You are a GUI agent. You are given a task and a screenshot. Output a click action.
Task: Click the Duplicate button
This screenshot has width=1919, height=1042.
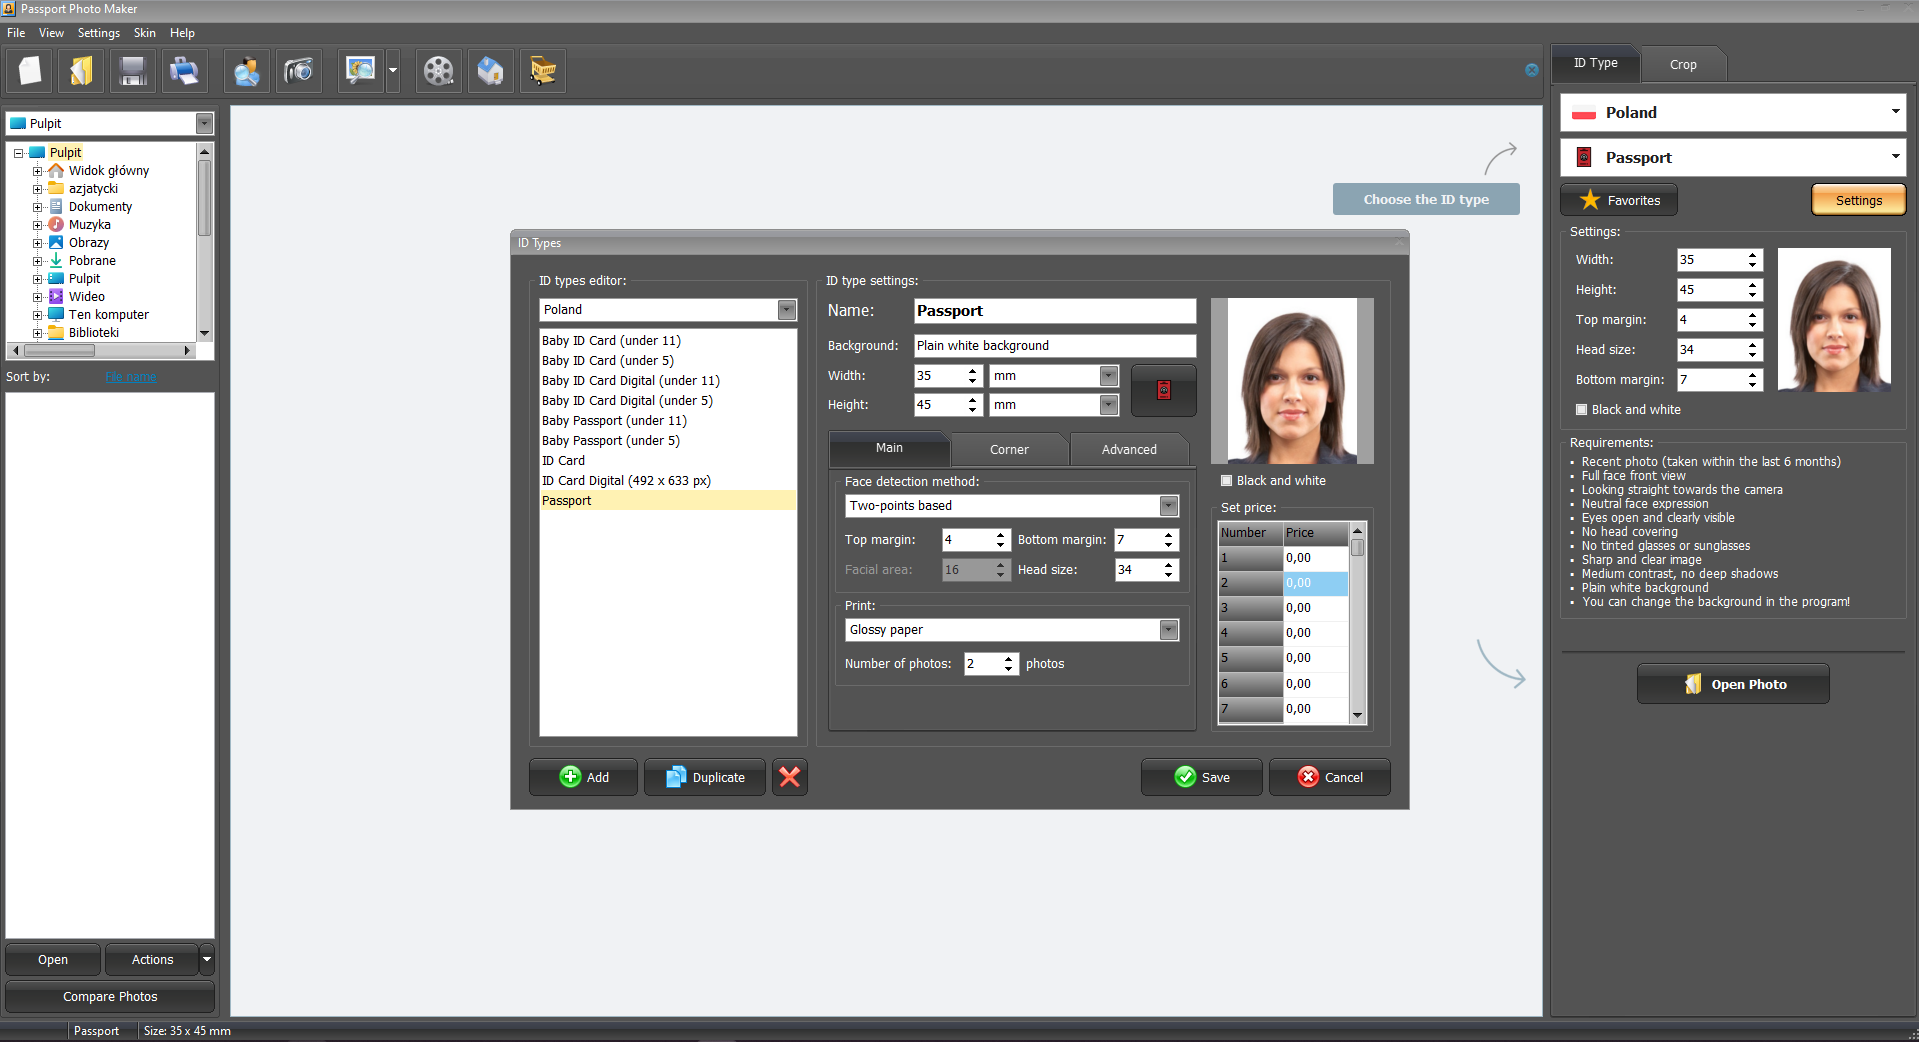705,777
